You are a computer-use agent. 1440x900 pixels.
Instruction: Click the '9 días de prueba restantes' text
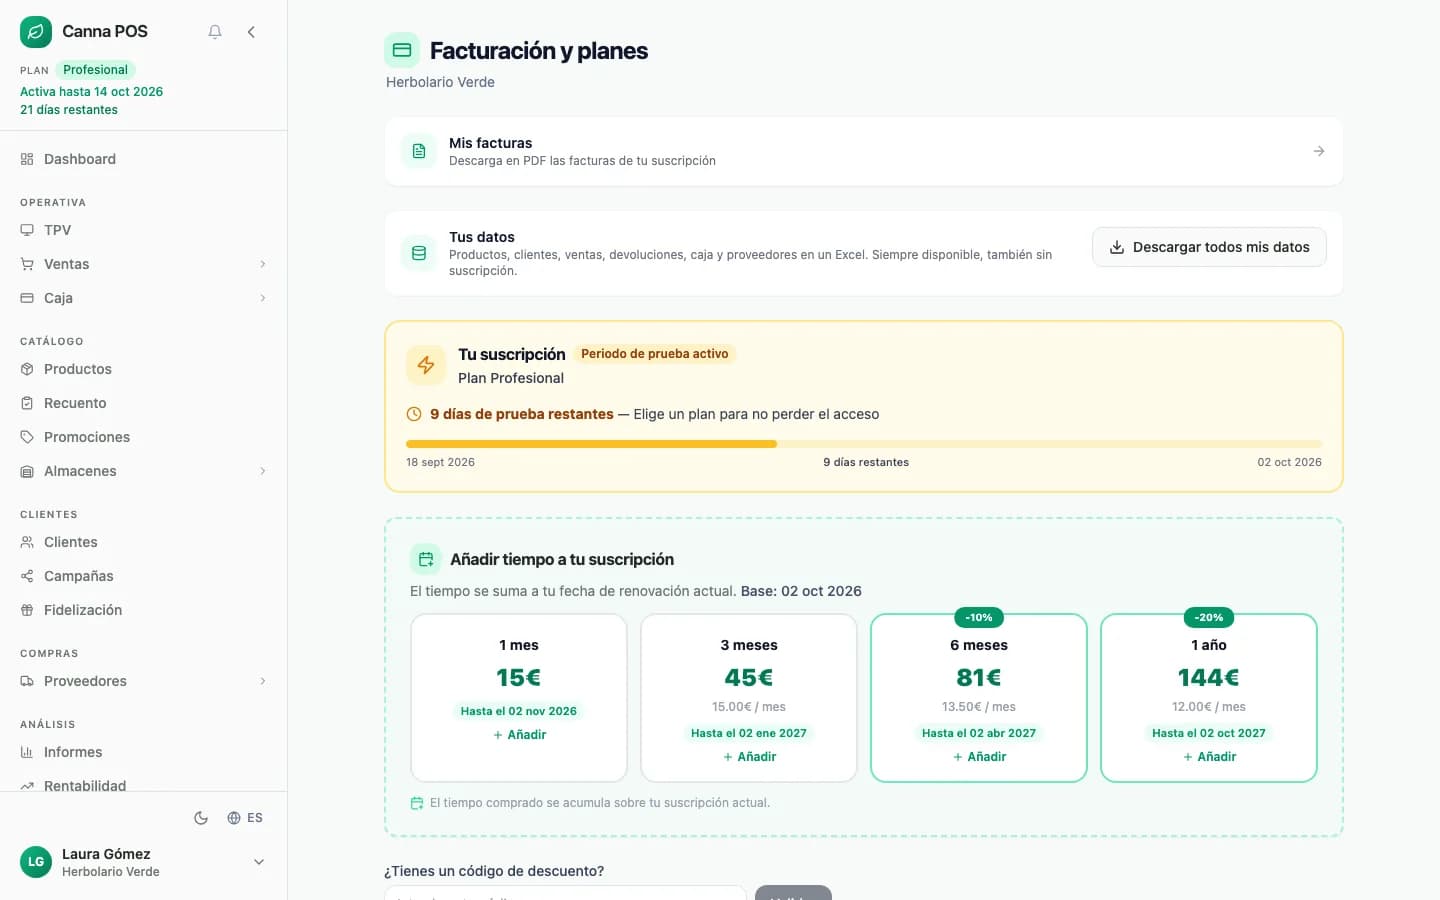522,414
